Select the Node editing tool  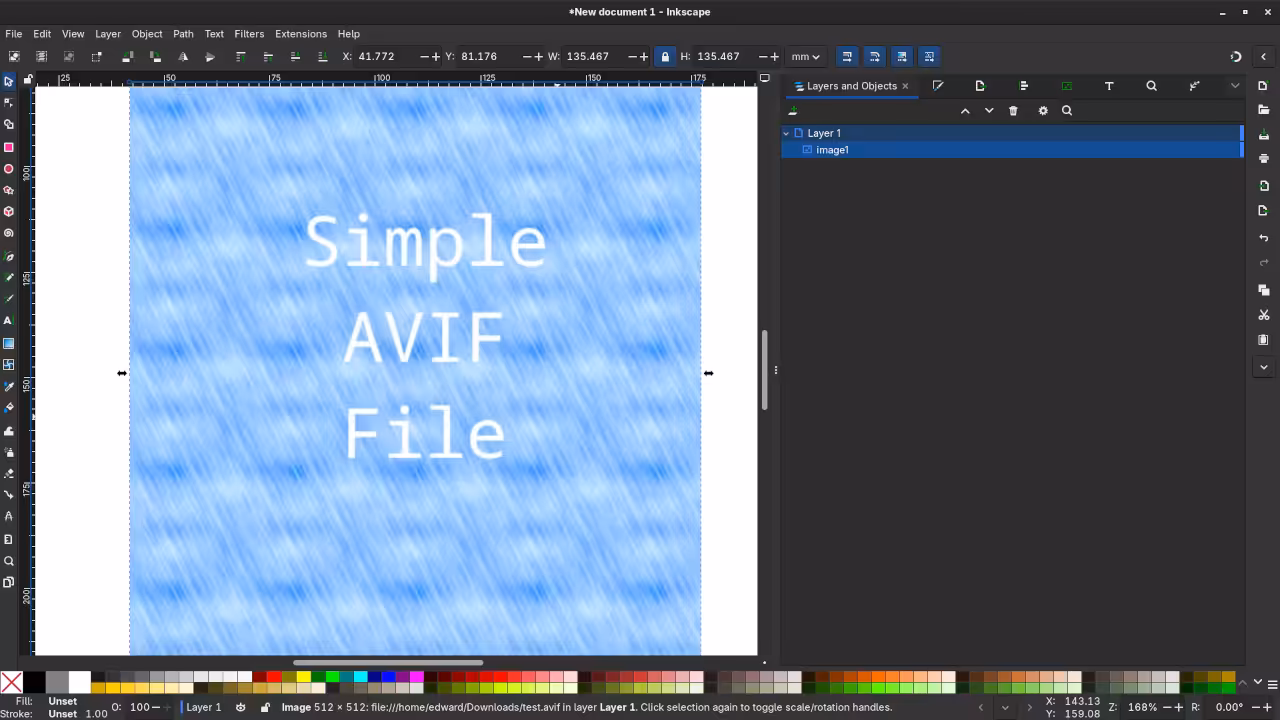pyautogui.click(x=9, y=103)
